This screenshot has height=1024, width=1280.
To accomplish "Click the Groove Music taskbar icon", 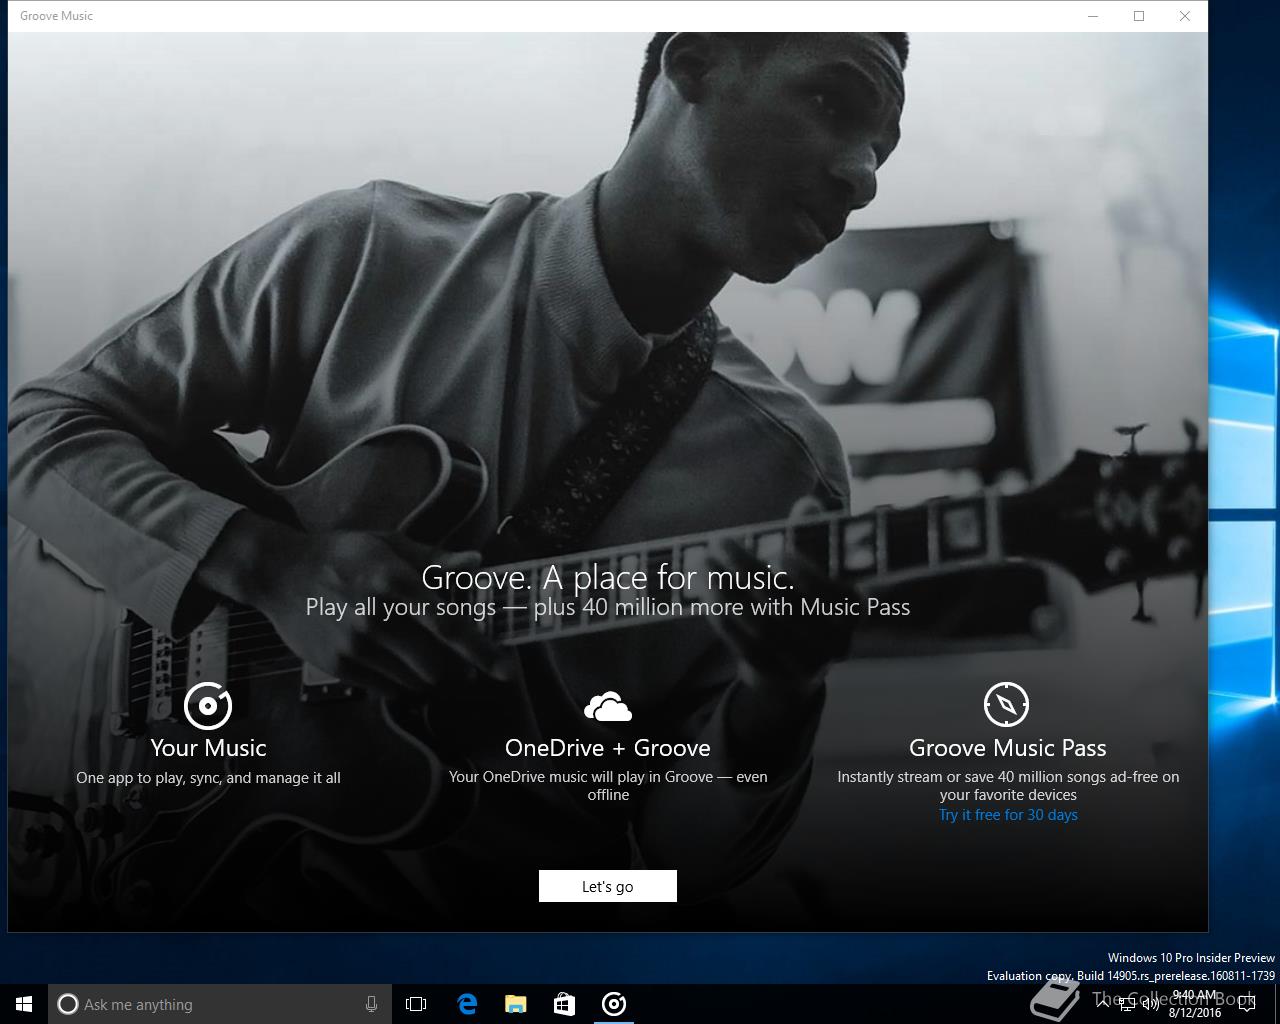I will pyautogui.click(x=614, y=1004).
